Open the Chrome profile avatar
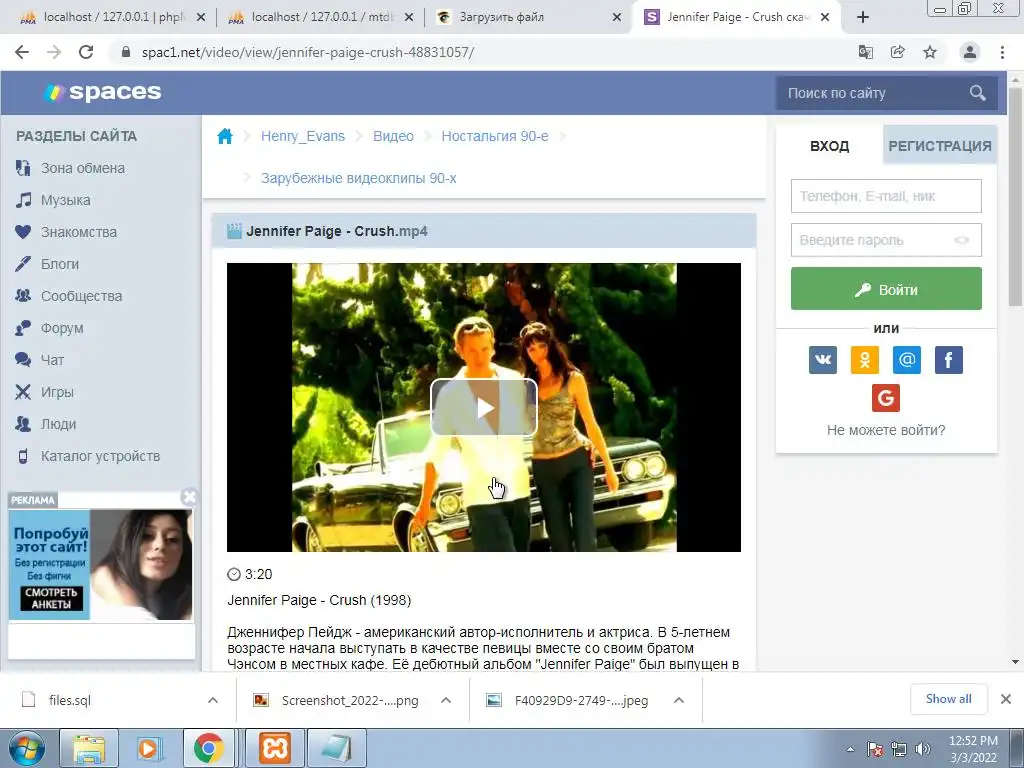 [970, 52]
